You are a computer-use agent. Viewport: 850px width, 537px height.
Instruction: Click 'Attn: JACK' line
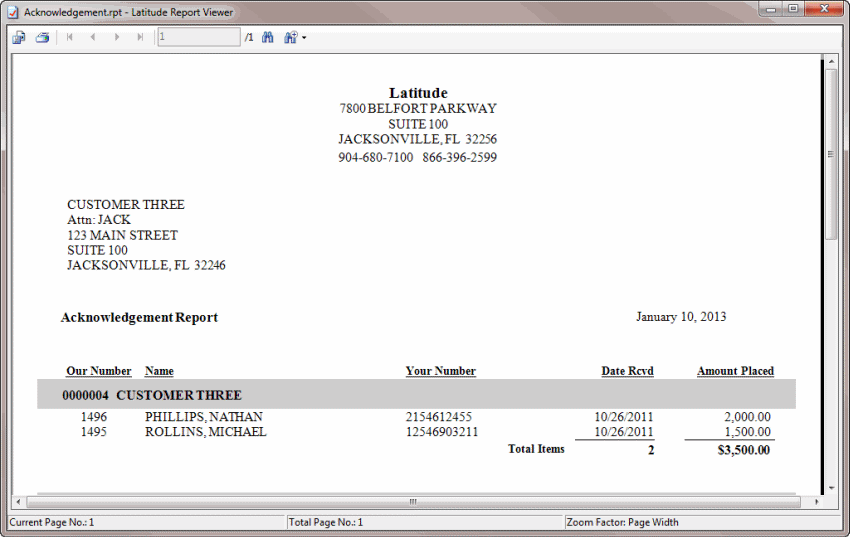click(99, 219)
